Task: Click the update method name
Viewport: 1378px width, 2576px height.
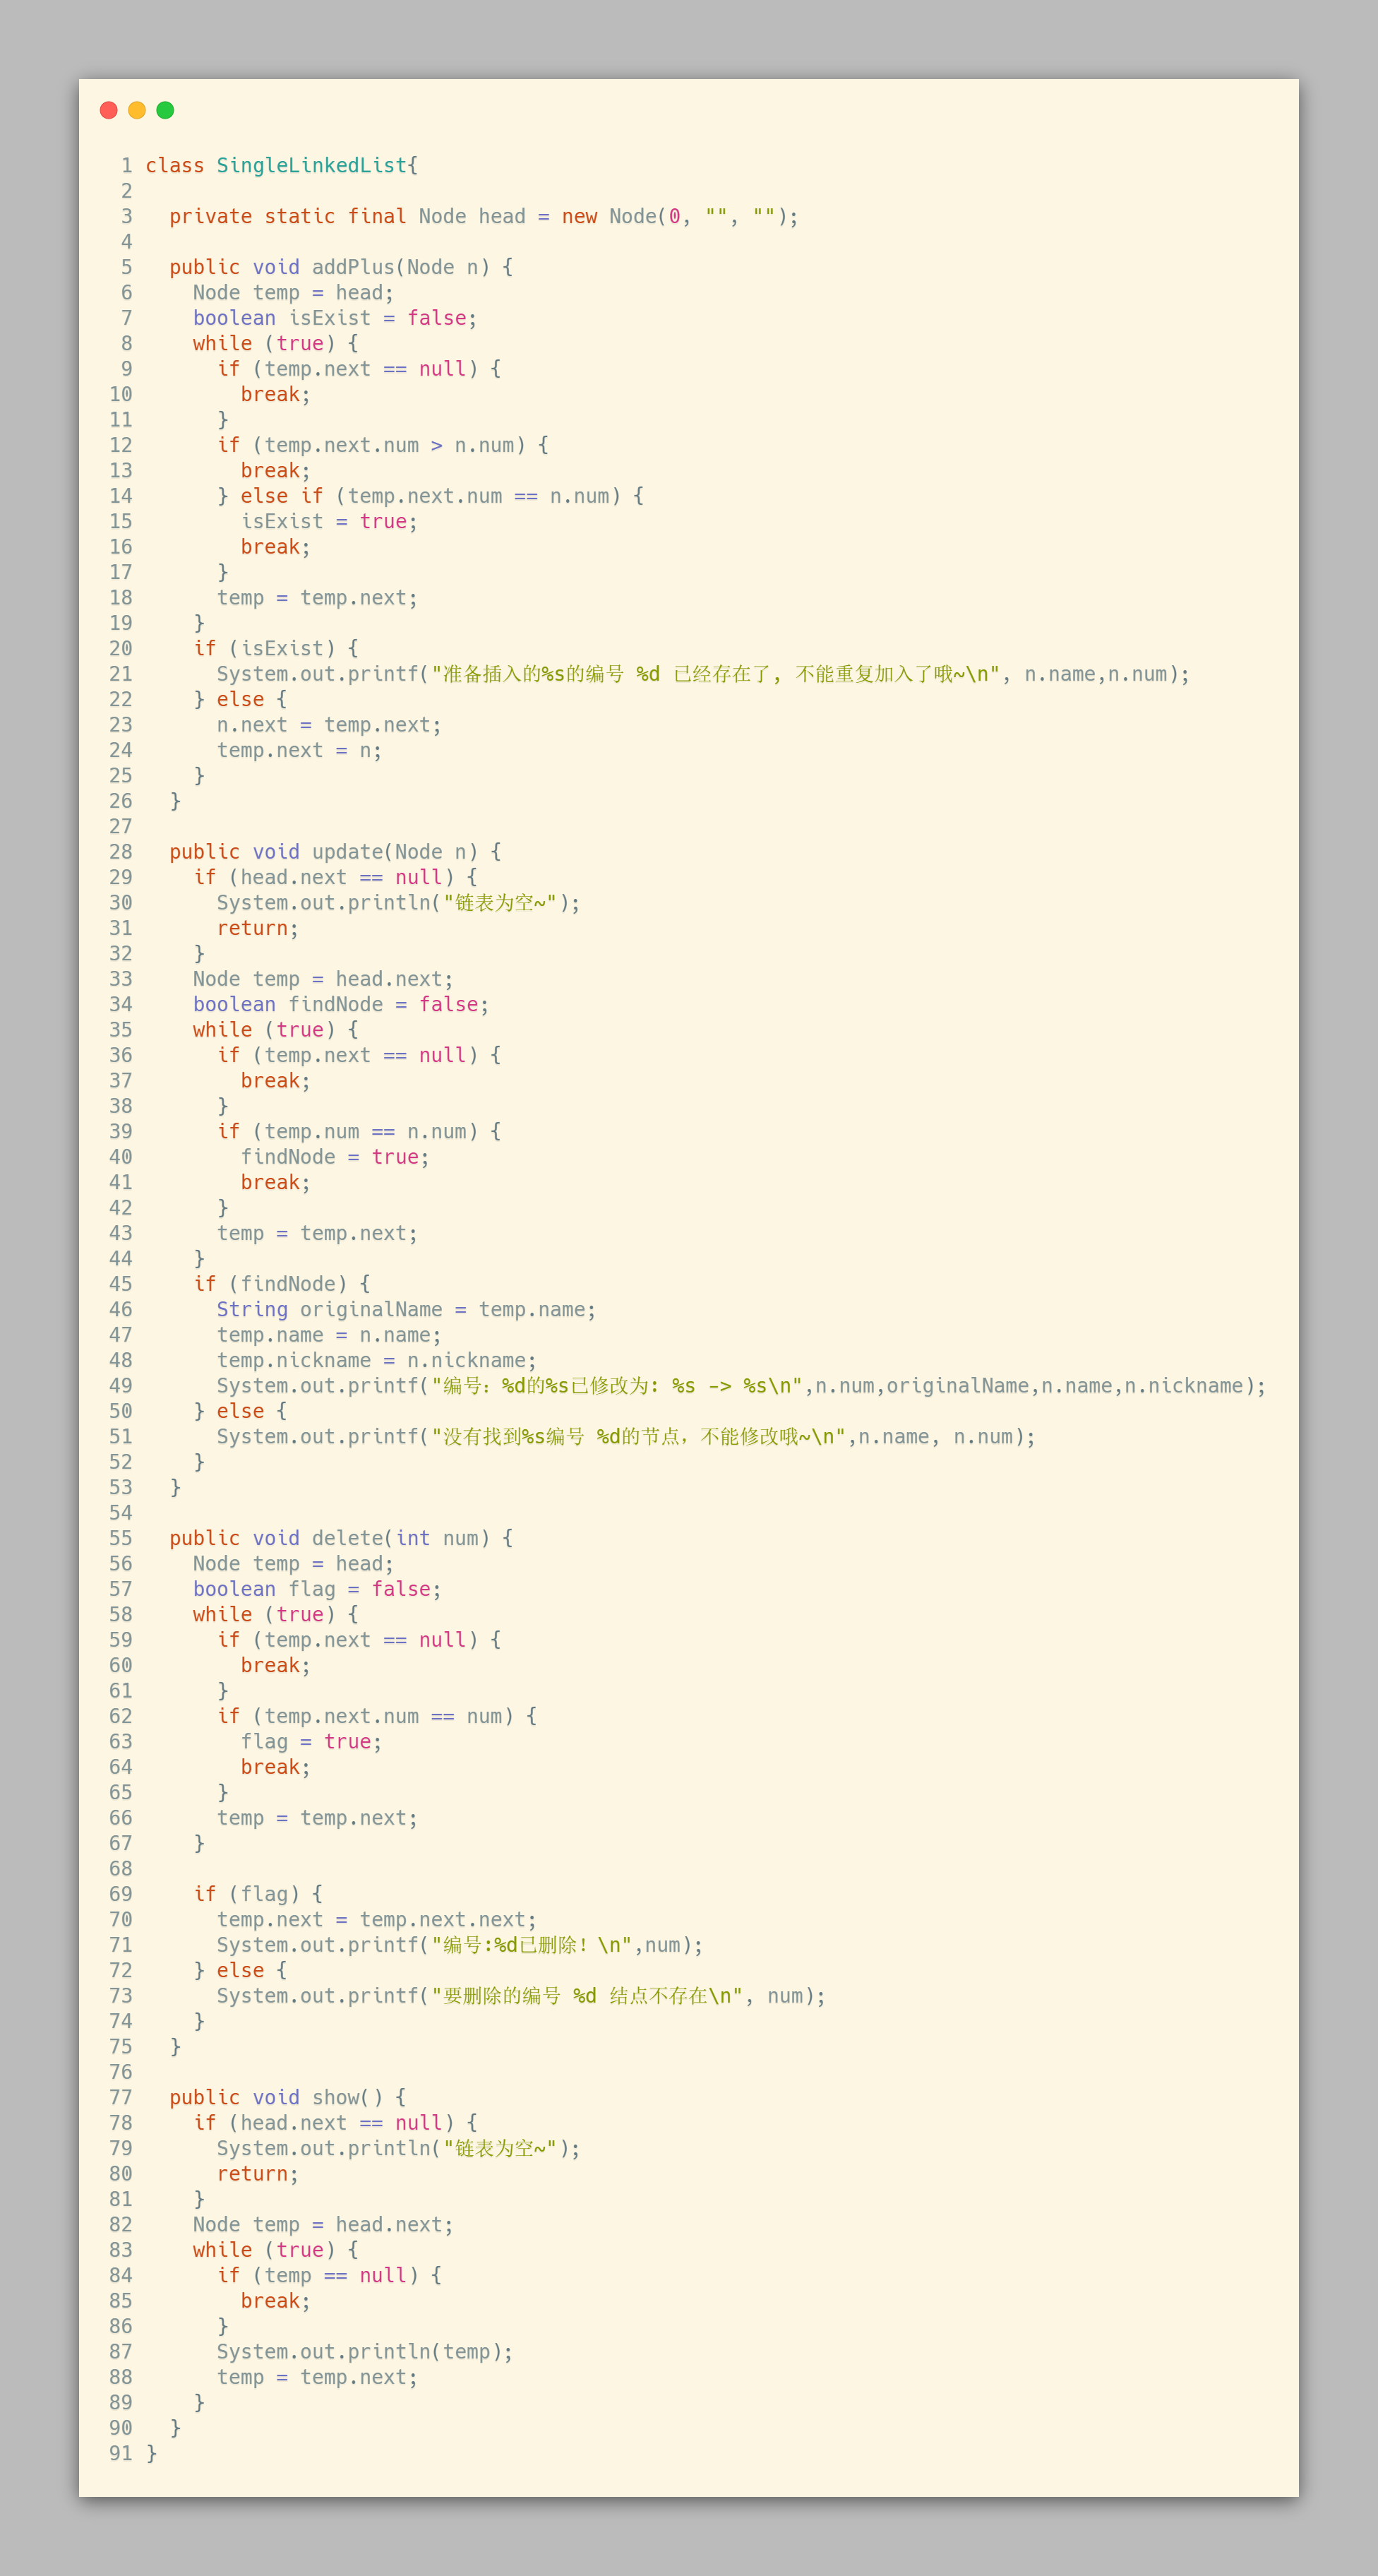Action: pos(347,852)
